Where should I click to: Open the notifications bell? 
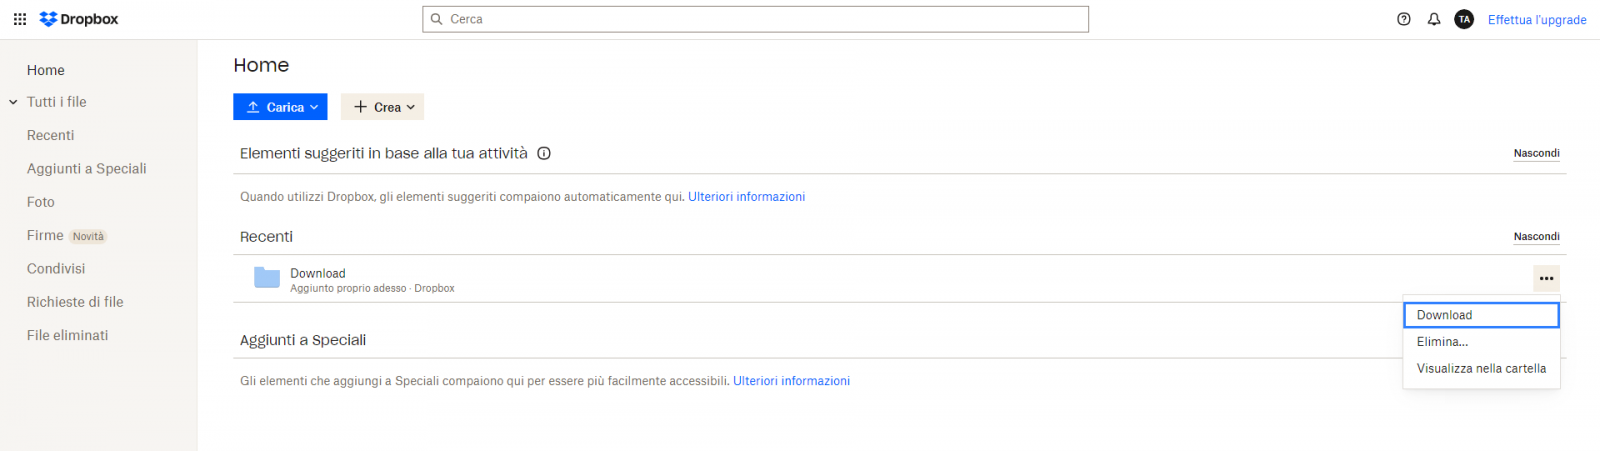click(1434, 19)
